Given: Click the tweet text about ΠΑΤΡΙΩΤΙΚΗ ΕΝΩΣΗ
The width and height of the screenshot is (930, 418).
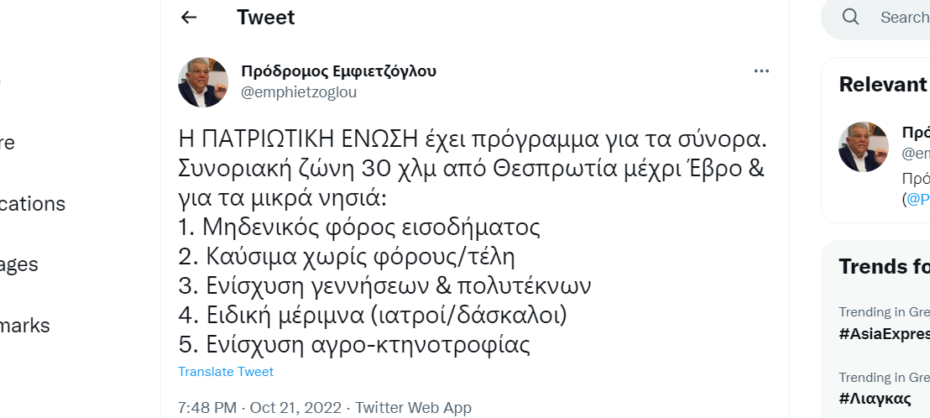Looking at the screenshot, I should [473, 242].
